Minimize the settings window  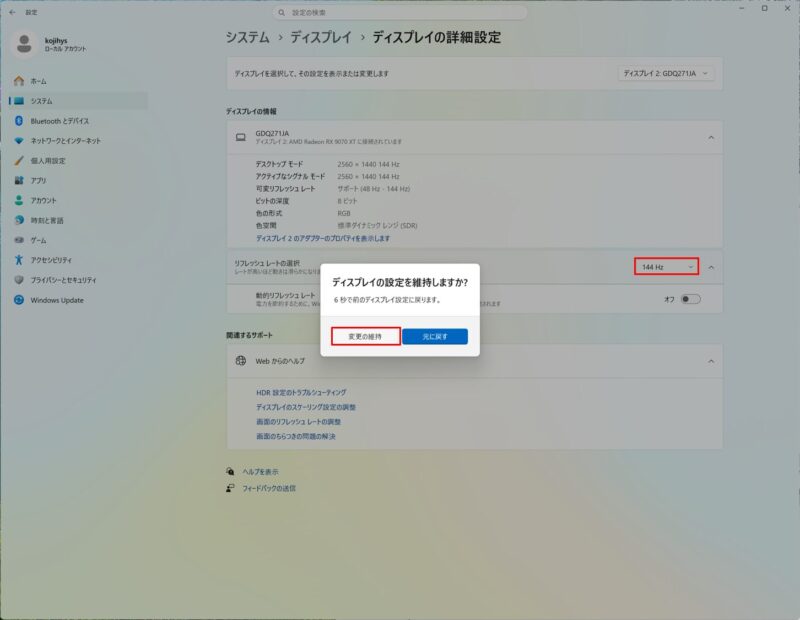pos(741,9)
